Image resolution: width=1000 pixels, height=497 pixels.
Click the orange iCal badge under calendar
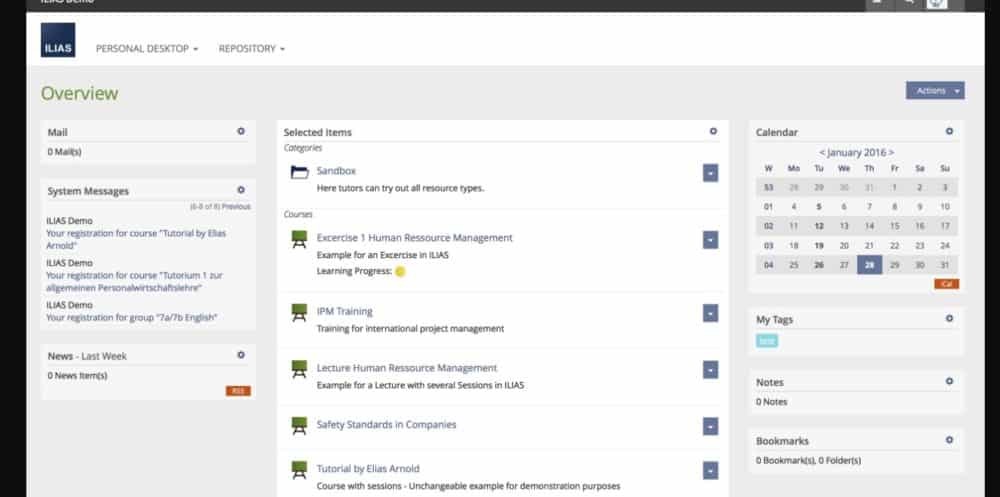pos(947,284)
